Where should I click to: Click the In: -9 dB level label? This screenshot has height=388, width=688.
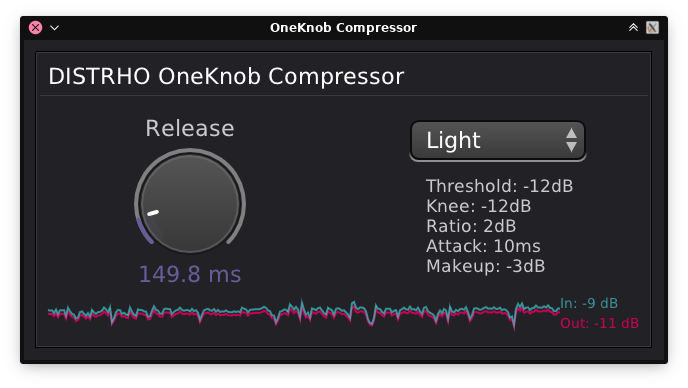[x=589, y=303]
